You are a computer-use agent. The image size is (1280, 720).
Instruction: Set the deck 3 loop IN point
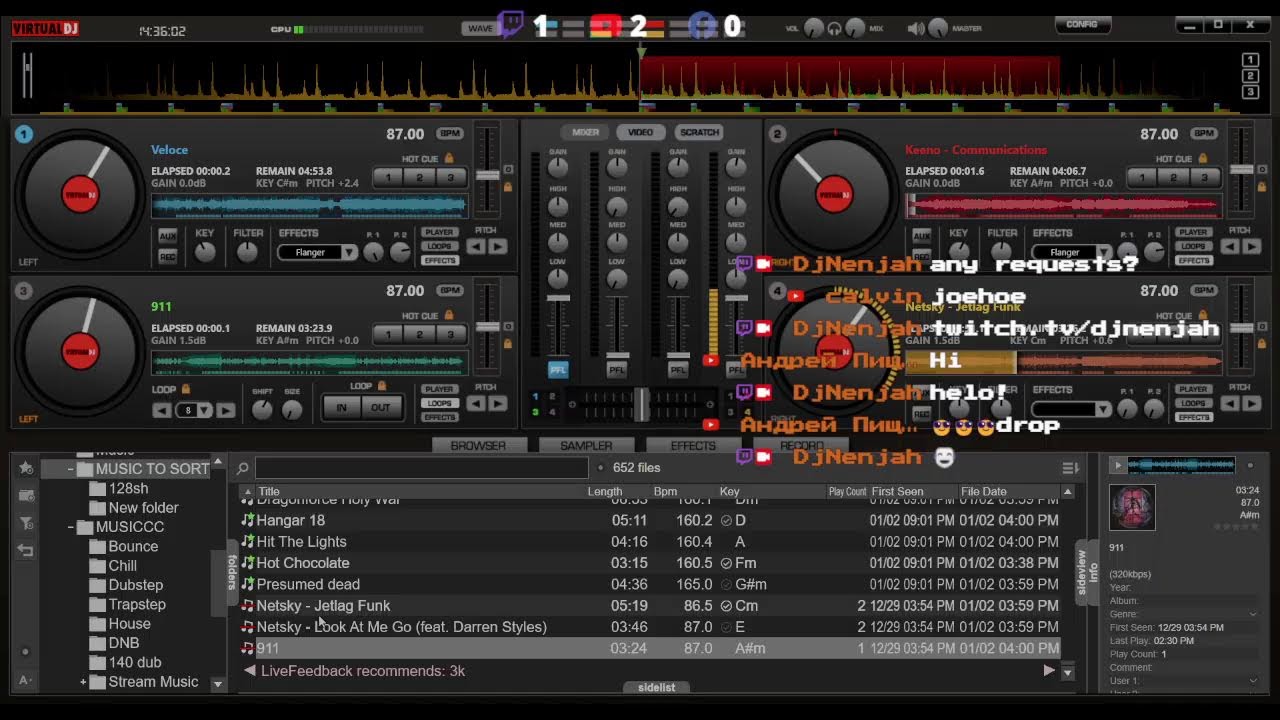point(342,407)
